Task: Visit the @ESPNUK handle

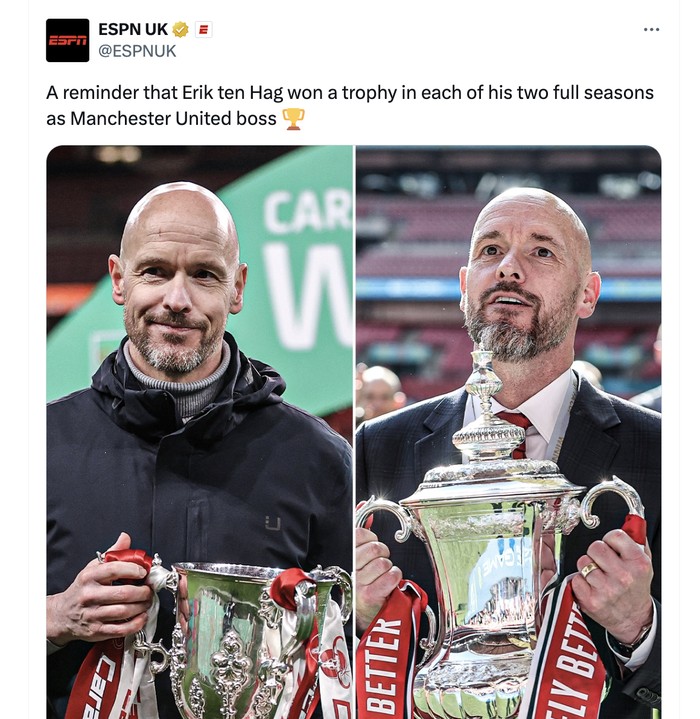Action: click(137, 51)
